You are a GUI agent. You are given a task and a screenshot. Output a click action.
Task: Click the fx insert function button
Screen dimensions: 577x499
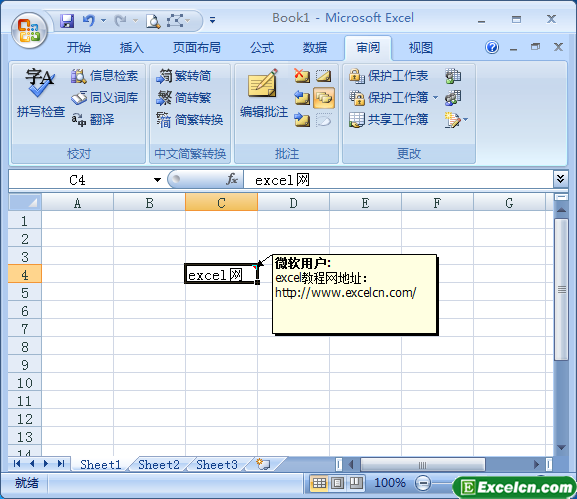[232, 180]
